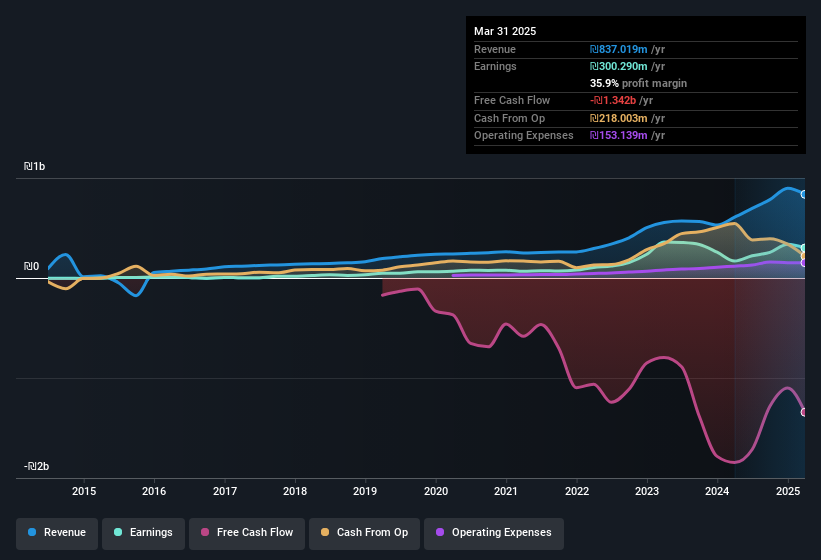The height and width of the screenshot is (560, 821).
Task: Click the purple Operating Expenses endpoint marker
Action: (804, 263)
